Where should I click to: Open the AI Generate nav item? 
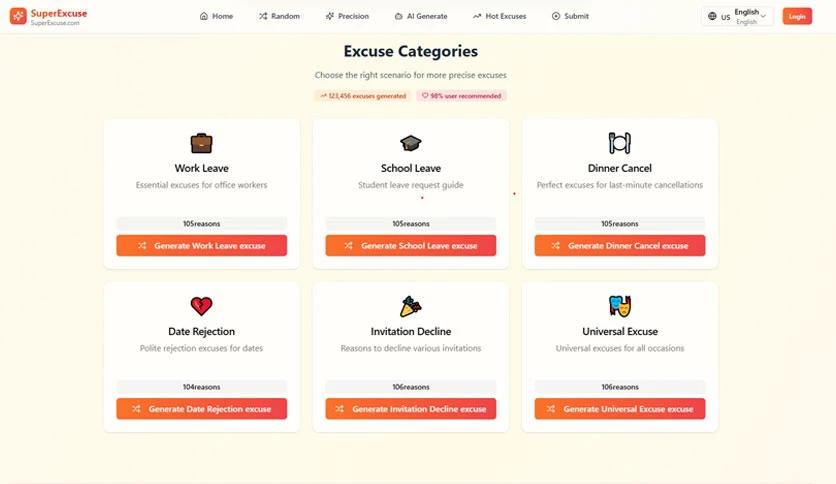421,16
